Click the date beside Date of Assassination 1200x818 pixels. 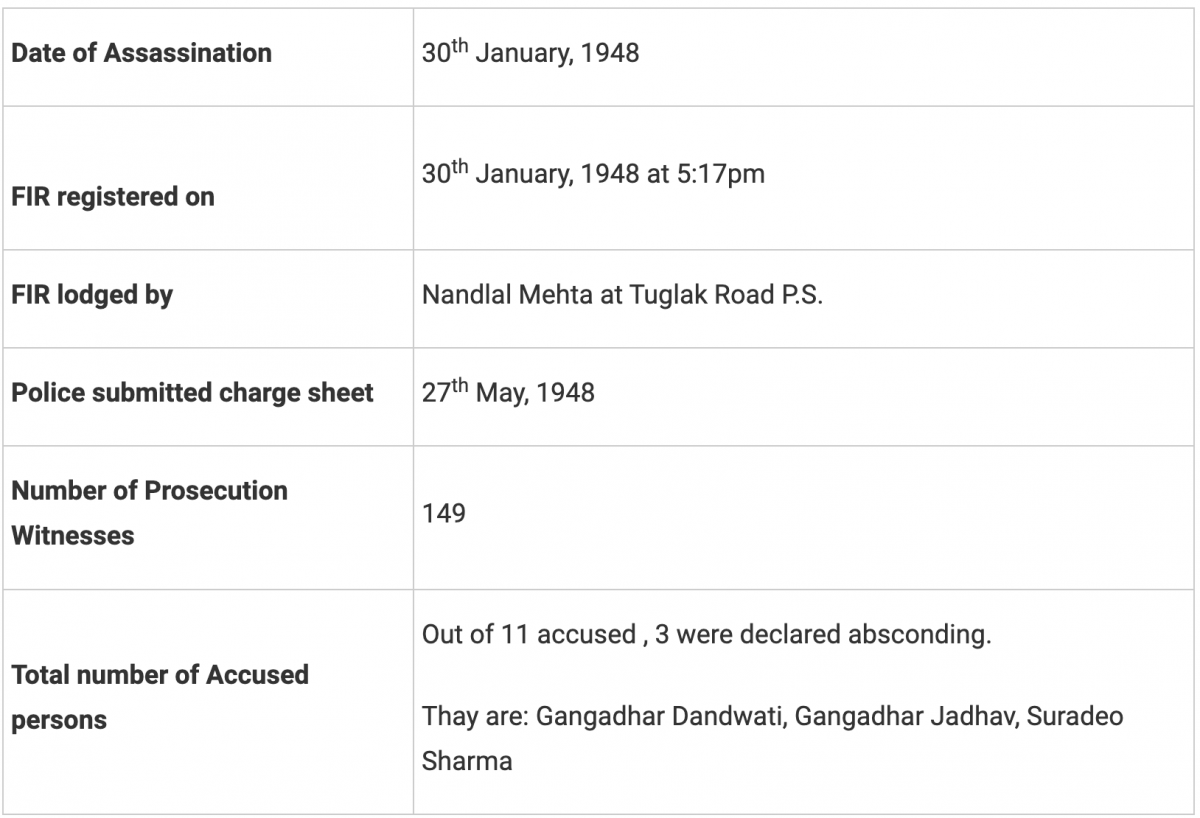click(530, 53)
